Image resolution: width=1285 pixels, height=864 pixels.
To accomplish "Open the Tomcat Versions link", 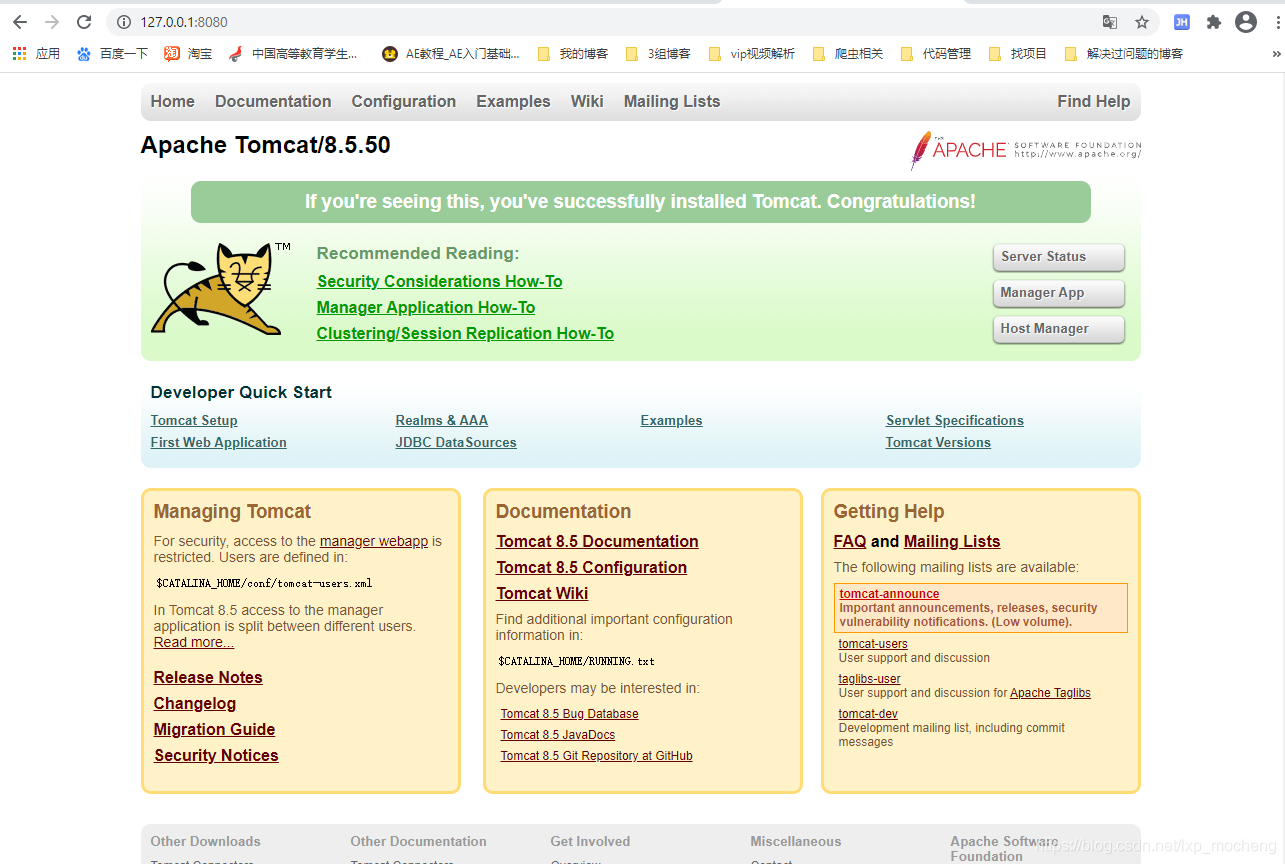I will click(x=938, y=443).
